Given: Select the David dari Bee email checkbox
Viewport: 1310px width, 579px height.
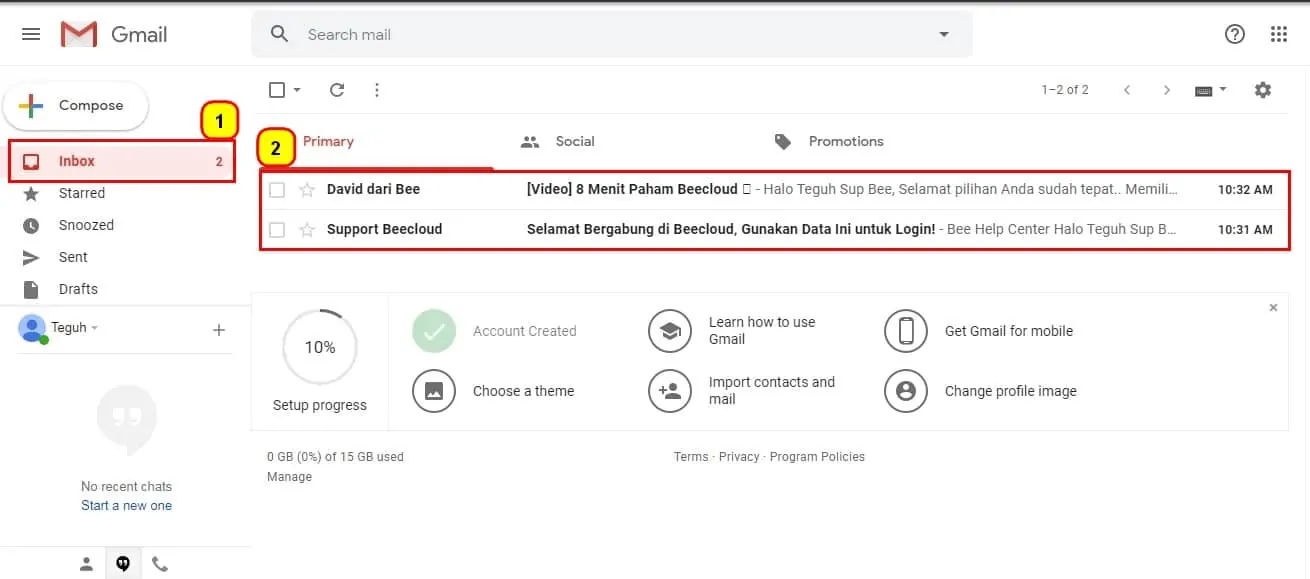Looking at the screenshot, I should pyautogui.click(x=277, y=190).
